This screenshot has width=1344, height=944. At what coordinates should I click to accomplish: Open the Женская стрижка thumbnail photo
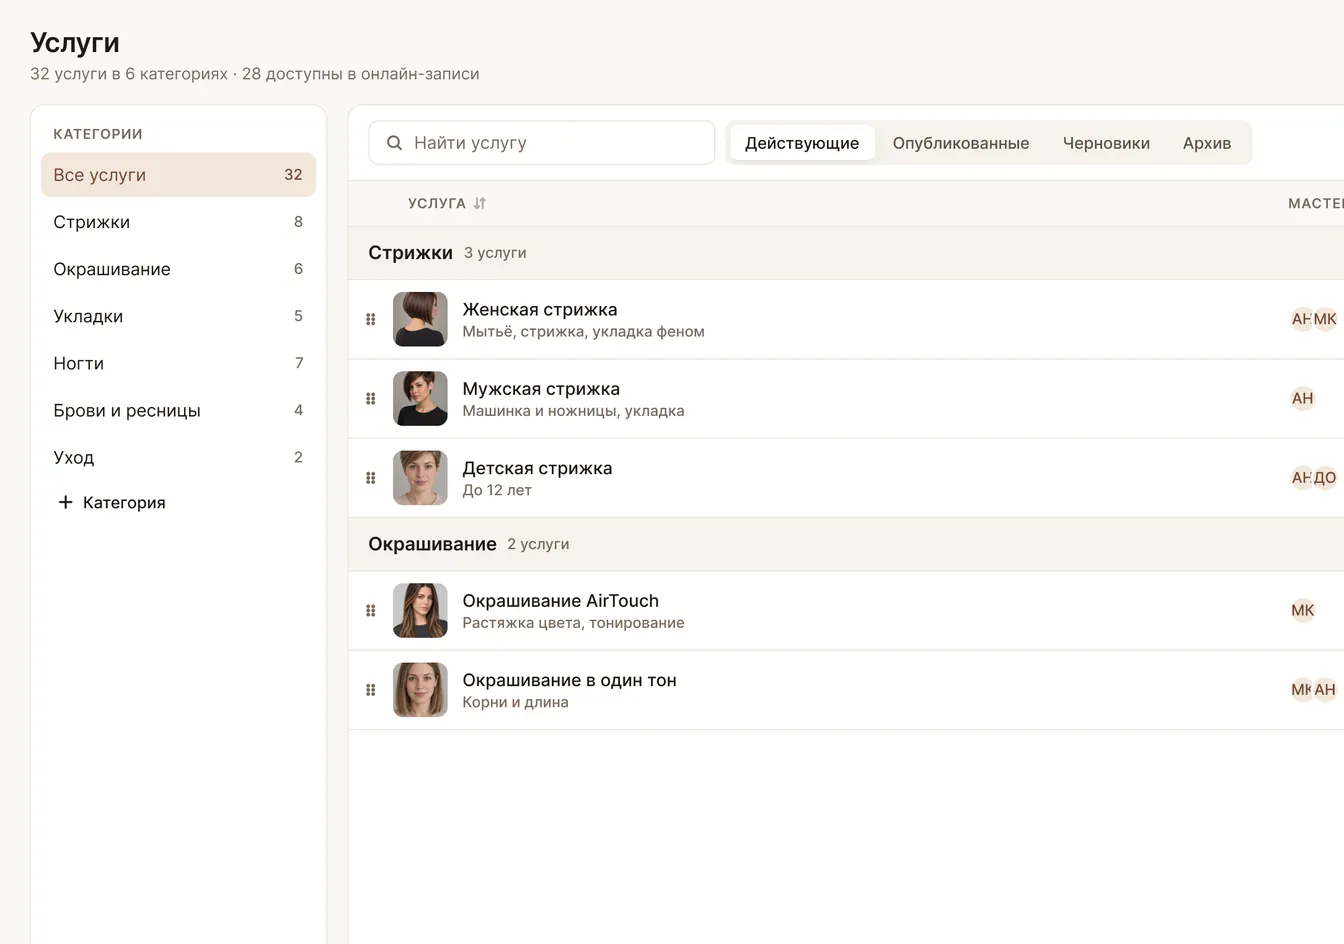pyautogui.click(x=420, y=319)
